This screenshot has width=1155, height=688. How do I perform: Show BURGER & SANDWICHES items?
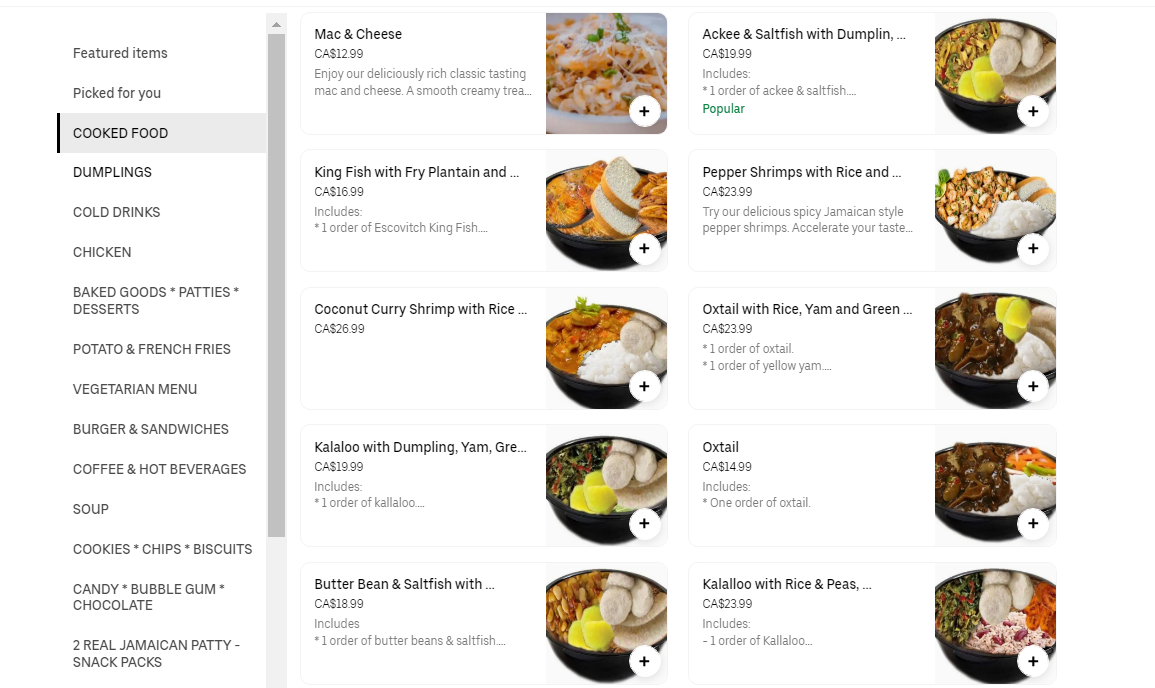pyautogui.click(x=151, y=429)
